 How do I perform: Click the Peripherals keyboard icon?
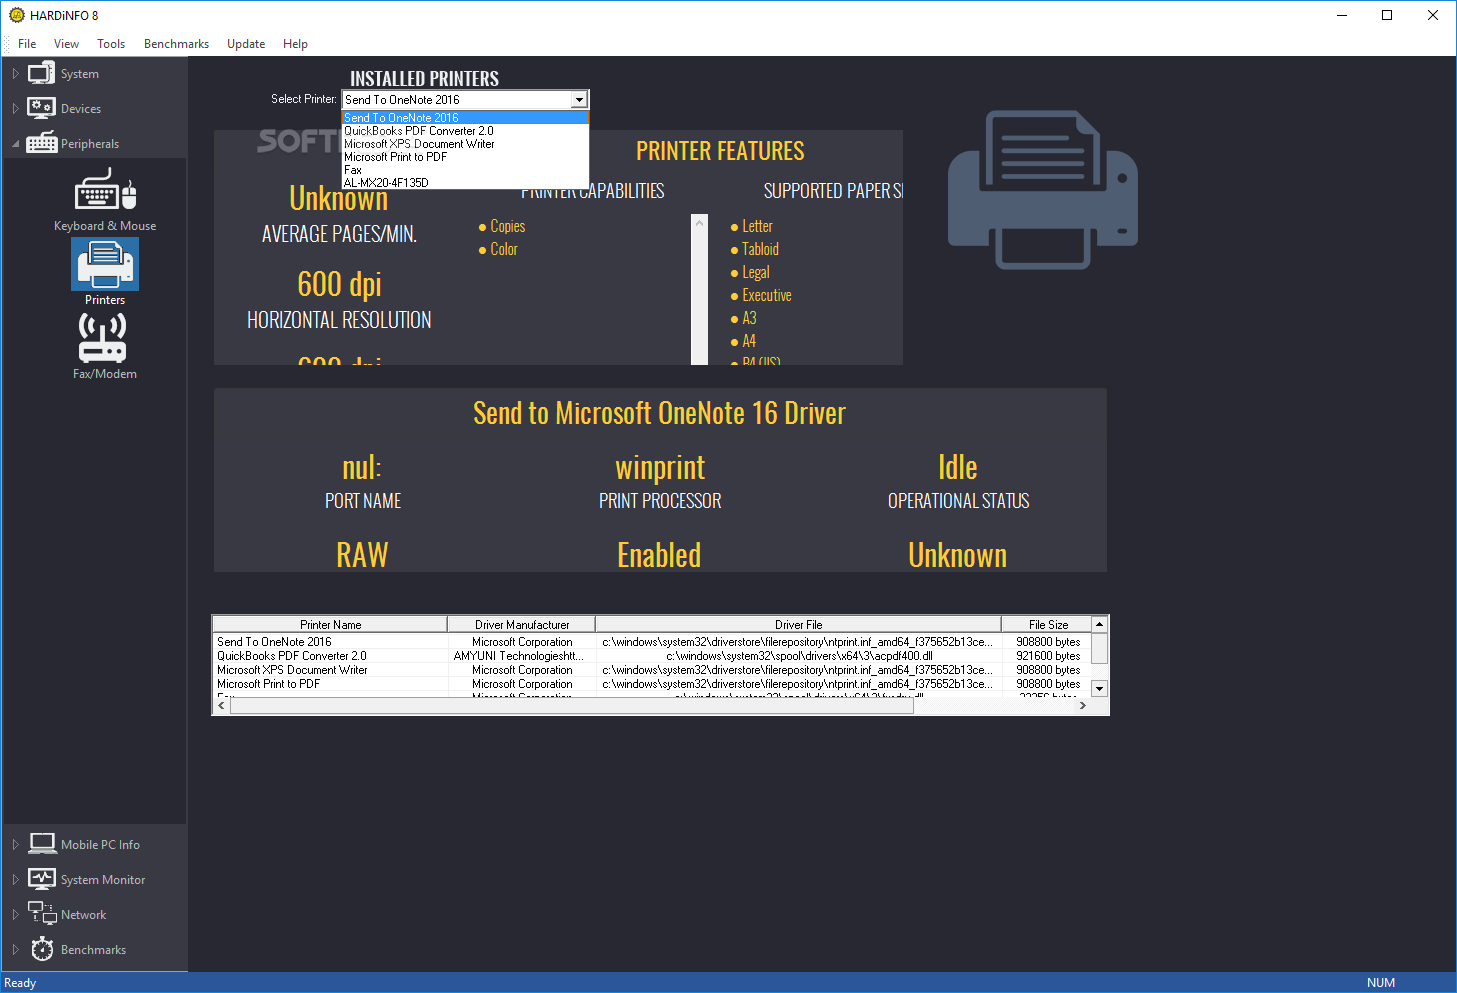coord(41,143)
